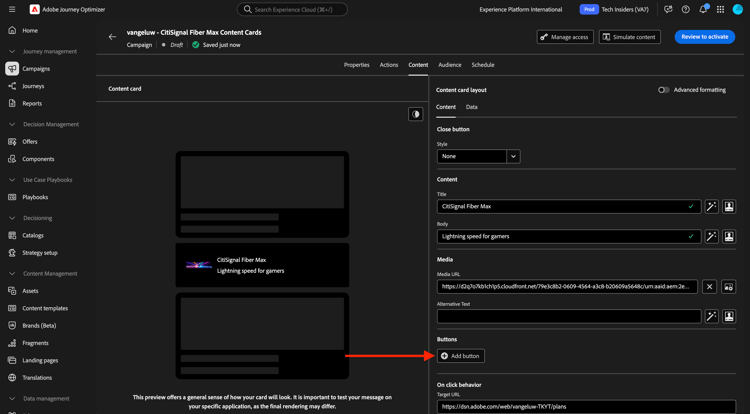Click the feedback icon beside sandbox name
Viewport: 750px width, 414px height.
point(668,9)
